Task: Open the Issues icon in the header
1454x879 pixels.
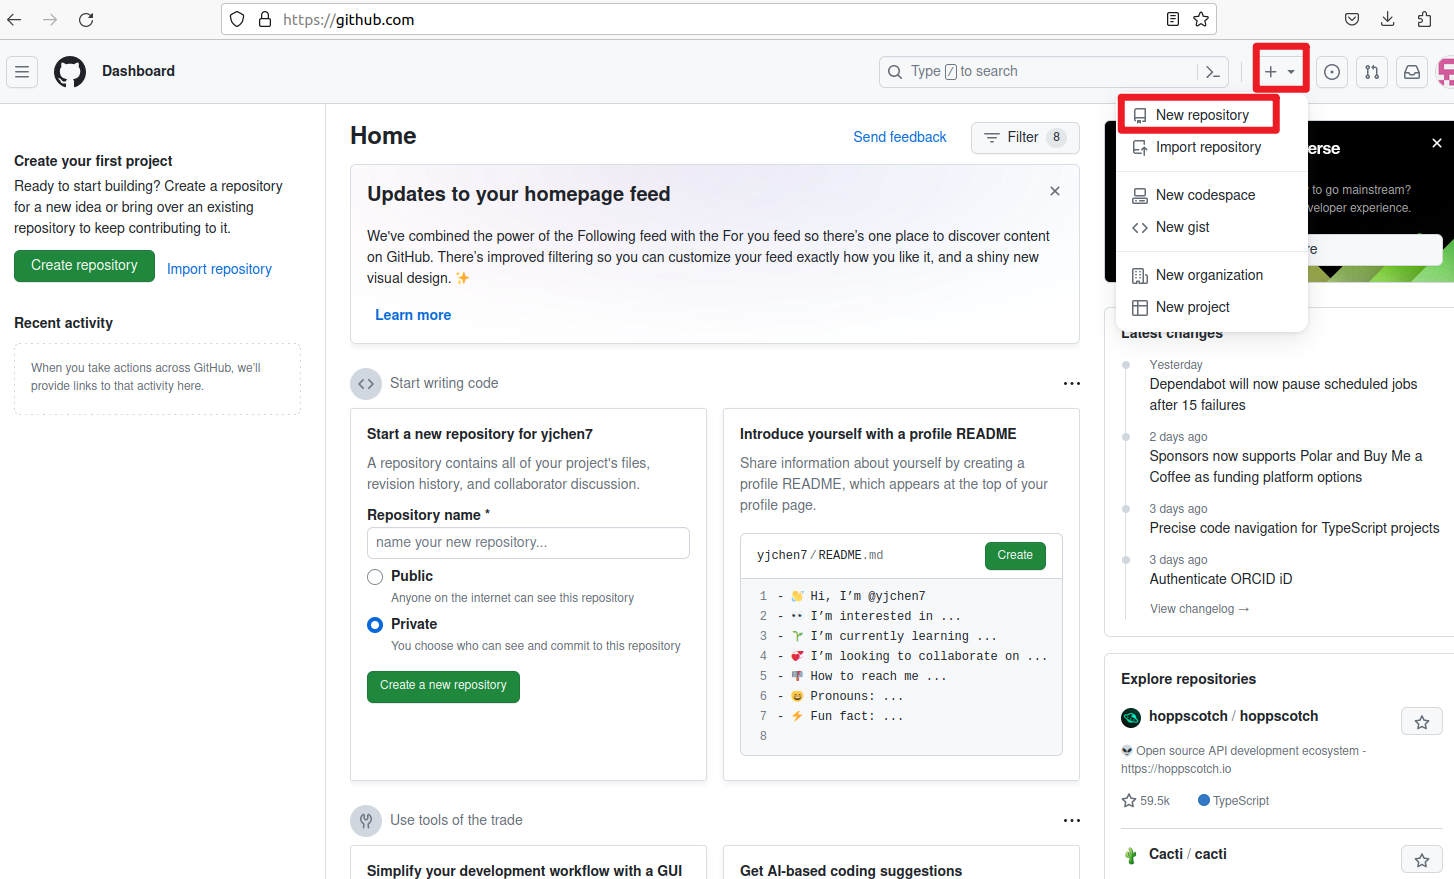Action: tap(1332, 72)
